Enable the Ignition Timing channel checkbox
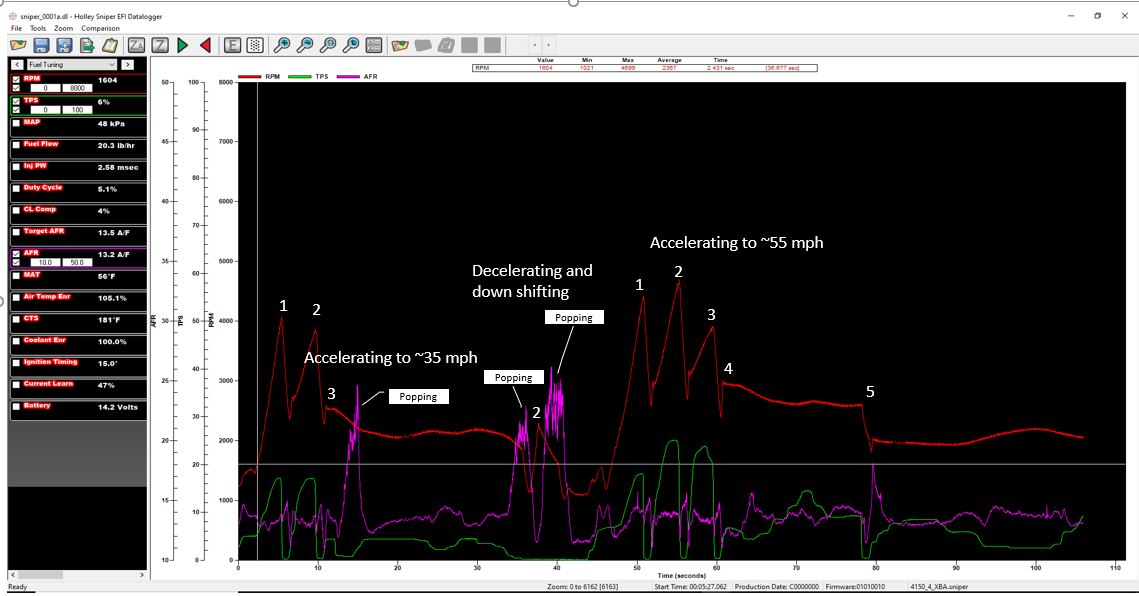The image size is (1139, 596). point(16,363)
